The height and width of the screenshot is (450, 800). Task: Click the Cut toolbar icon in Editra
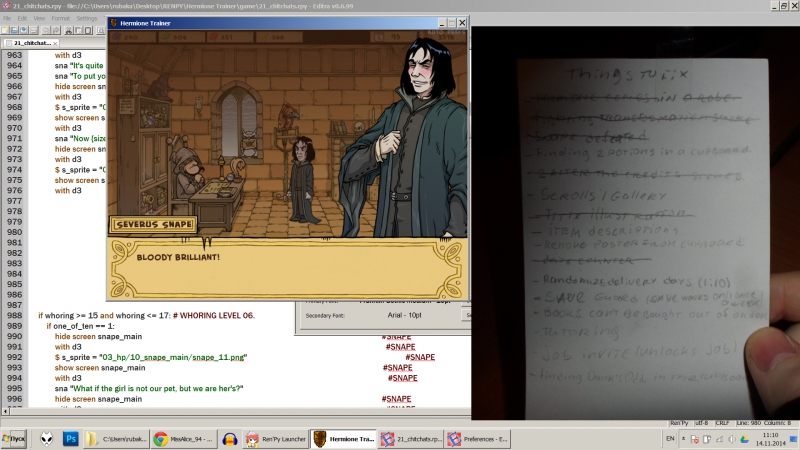69,31
